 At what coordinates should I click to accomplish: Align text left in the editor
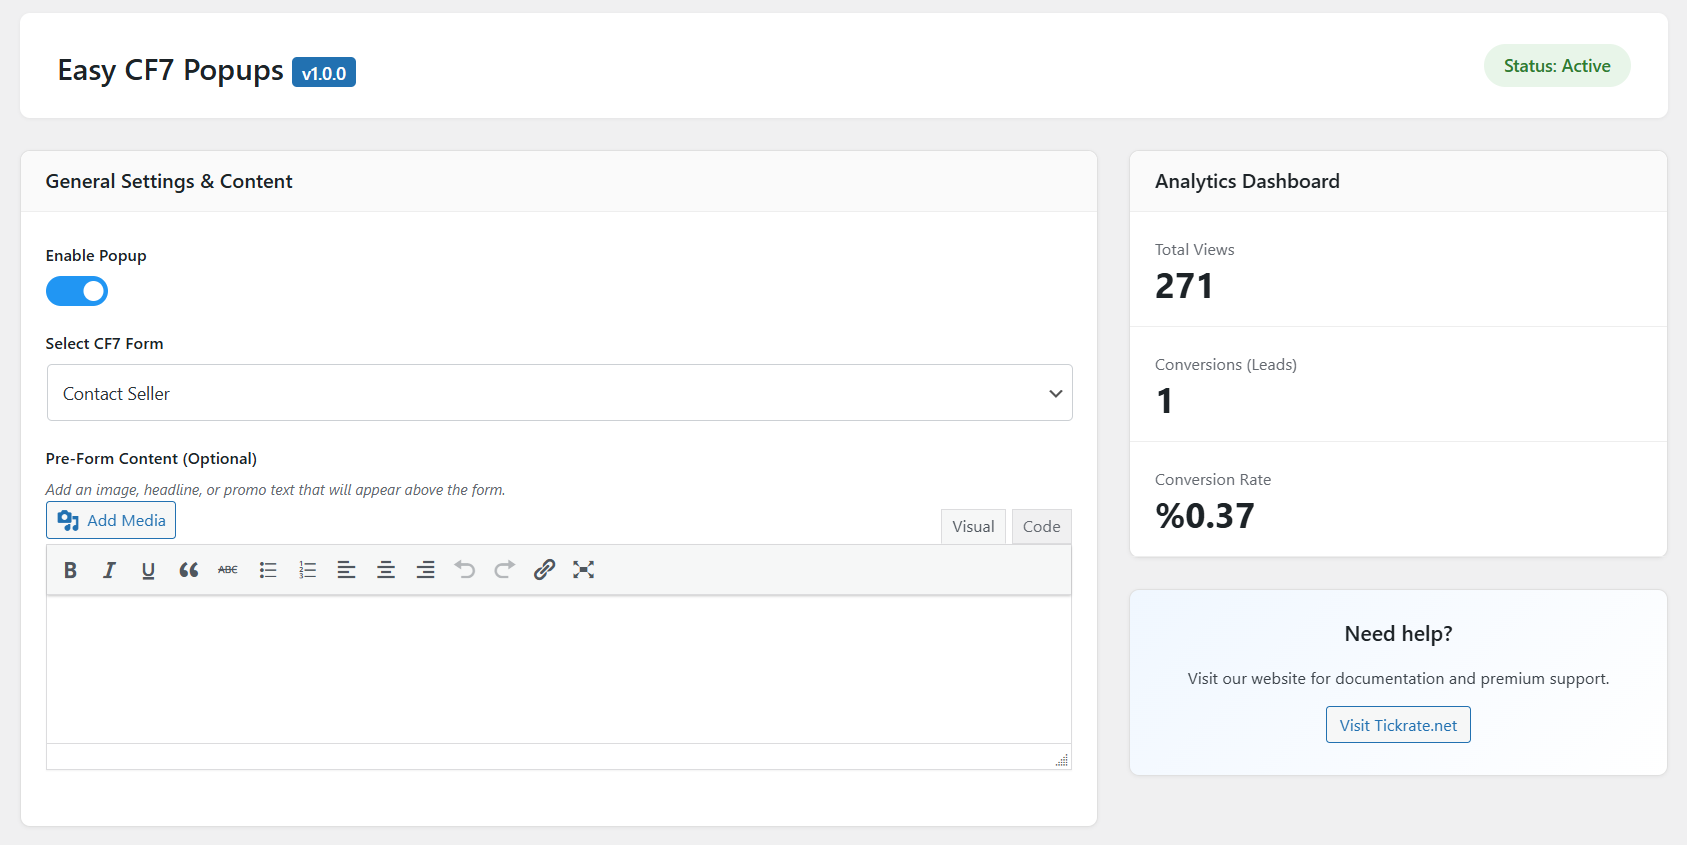point(346,570)
